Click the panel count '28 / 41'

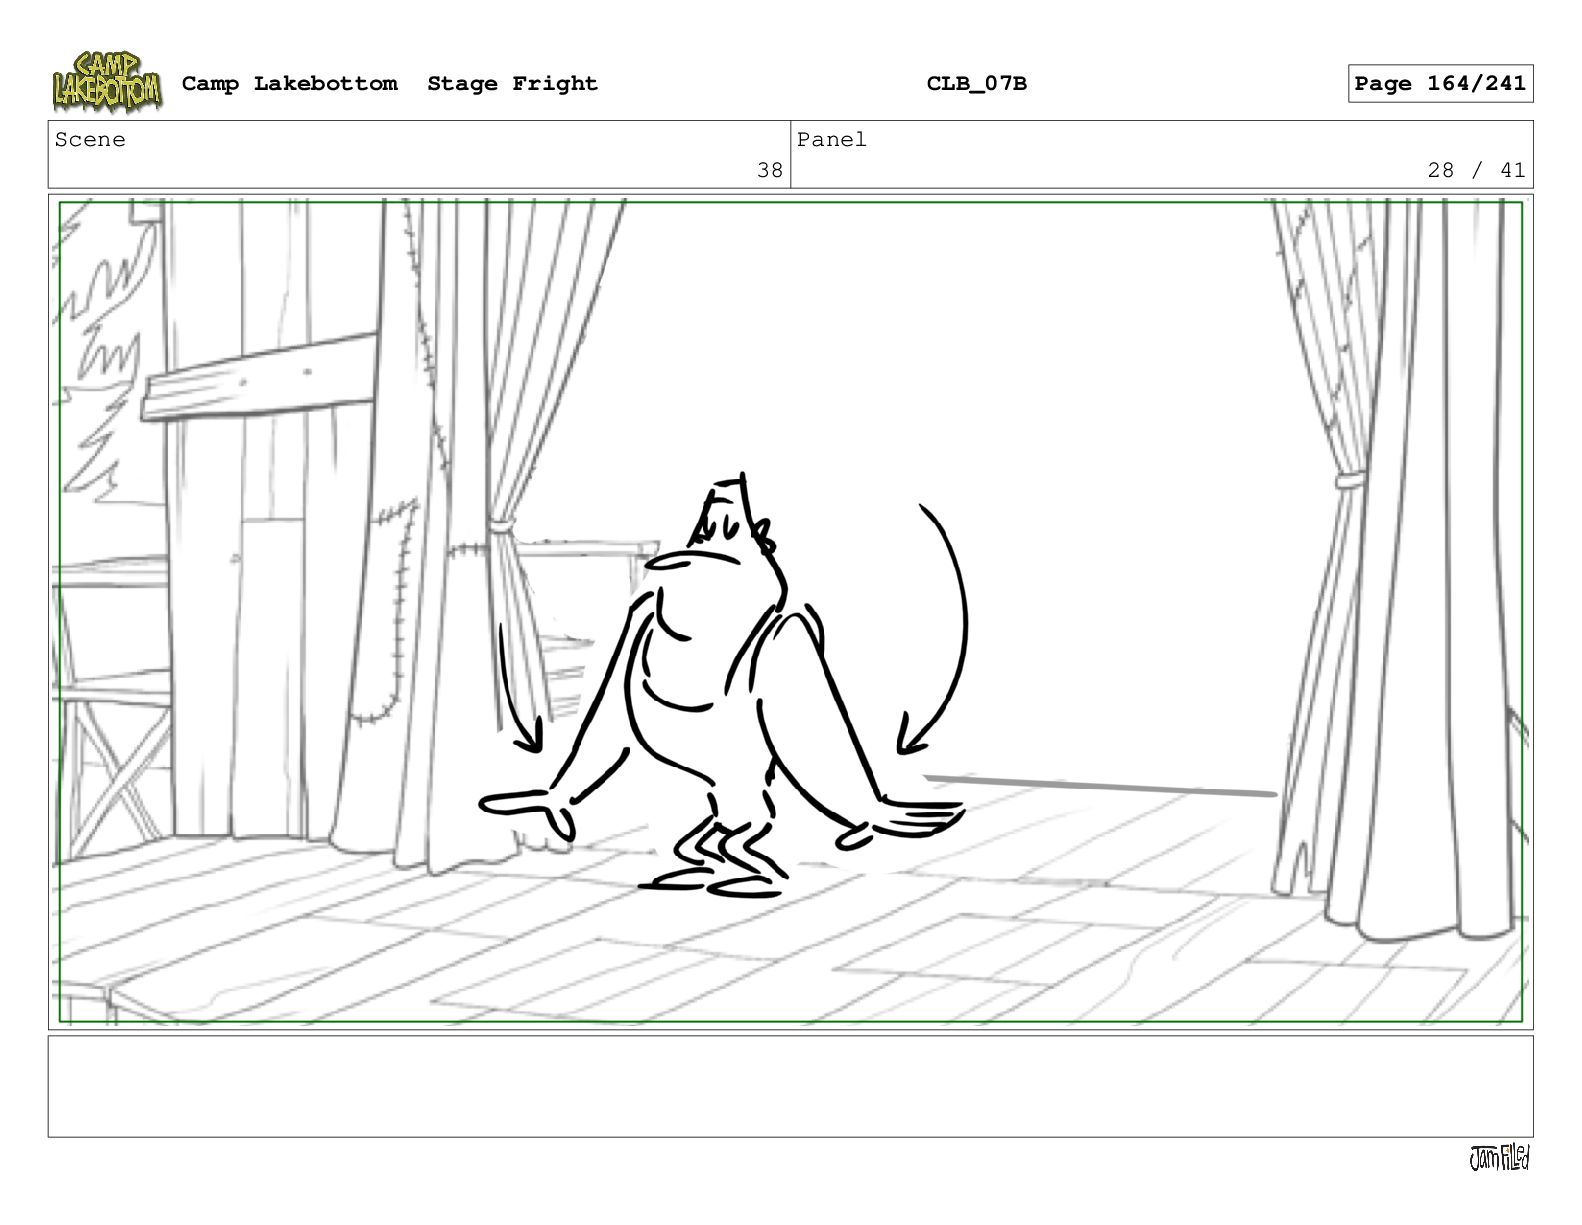coord(1476,170)
